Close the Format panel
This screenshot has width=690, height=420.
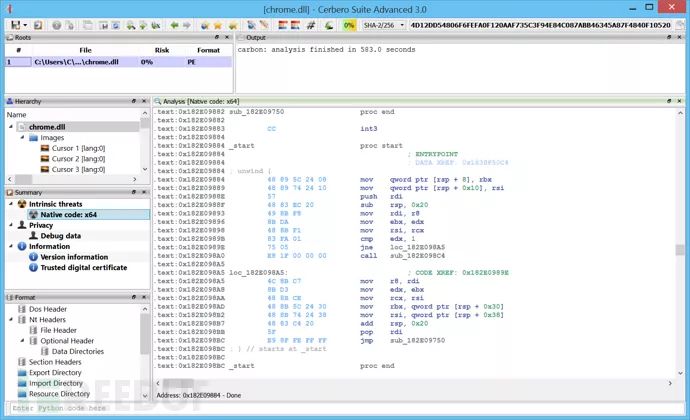tap(144, 297)
